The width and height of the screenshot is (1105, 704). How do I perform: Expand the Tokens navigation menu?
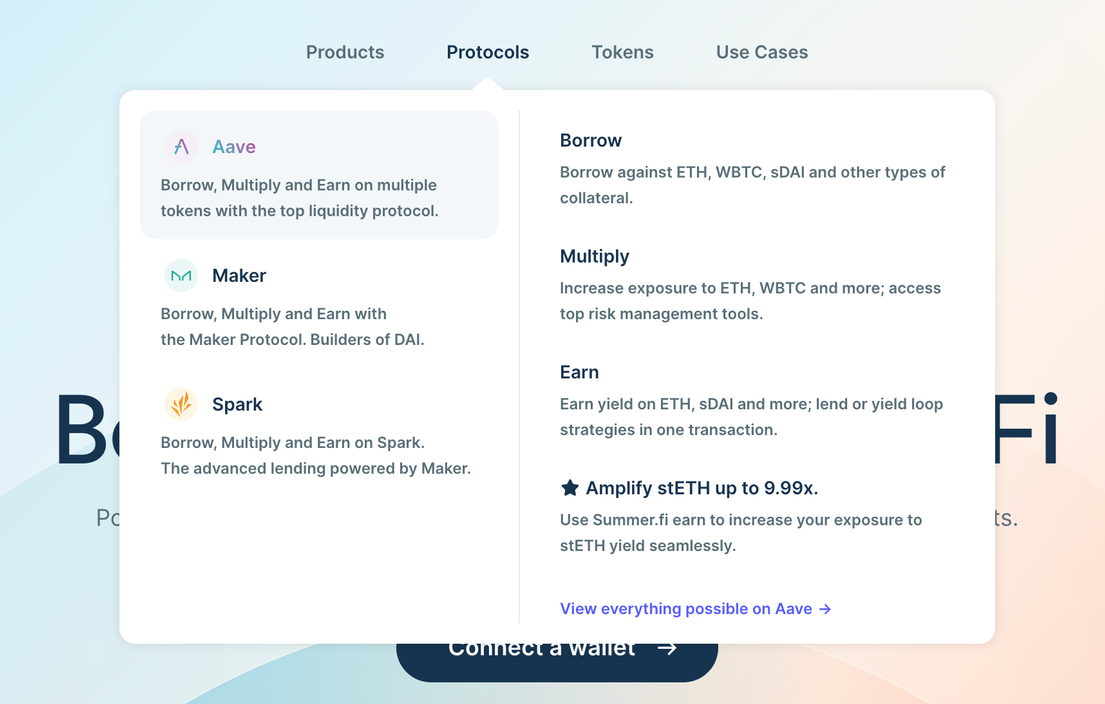(x=622, y=52)
